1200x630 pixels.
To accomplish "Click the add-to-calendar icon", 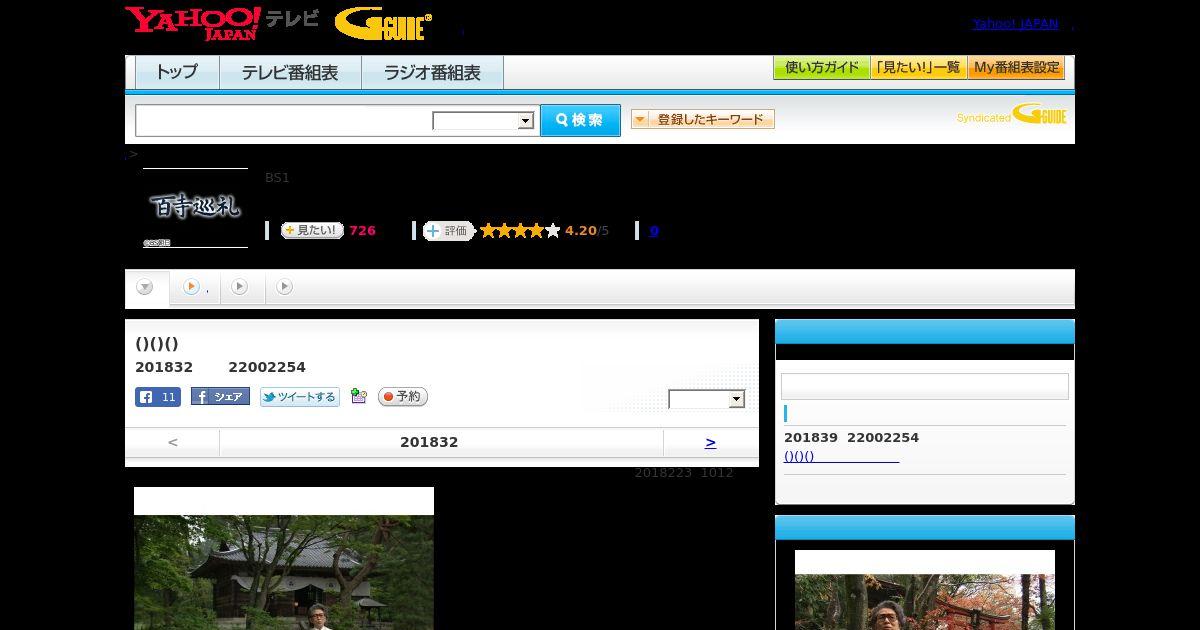I will pyautogui.click(x=359, y=397).
